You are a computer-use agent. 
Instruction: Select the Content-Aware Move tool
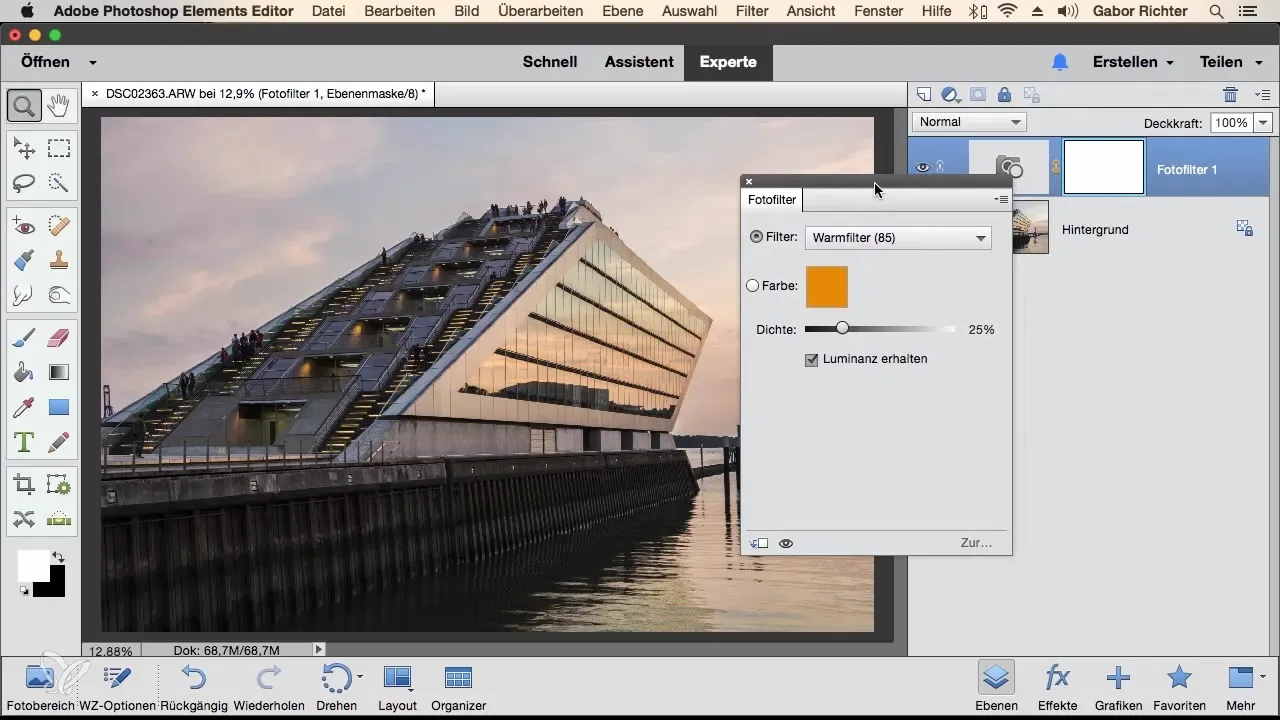[24, 519]
